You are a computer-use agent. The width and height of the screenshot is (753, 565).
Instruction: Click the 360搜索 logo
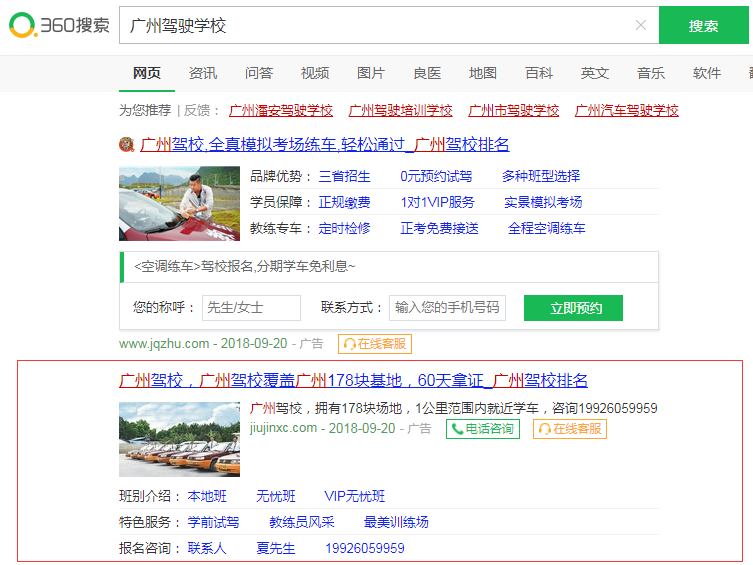click(x=59, y=25)
